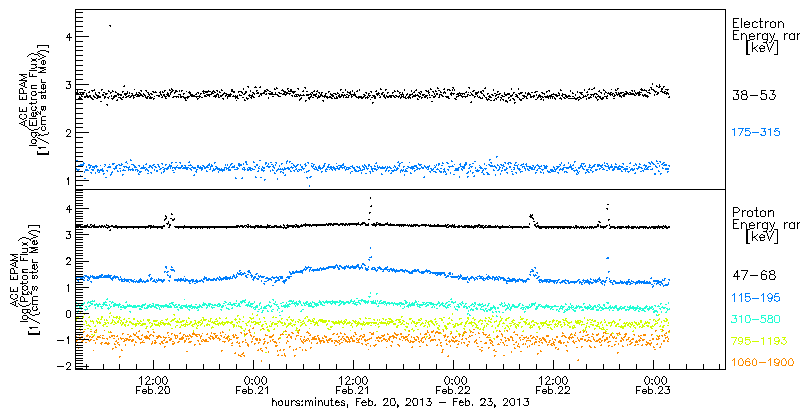Click the "-1" tick on proton panel y-axis
The width and height of the screenshot is (800, 410).
coord(64,340)
